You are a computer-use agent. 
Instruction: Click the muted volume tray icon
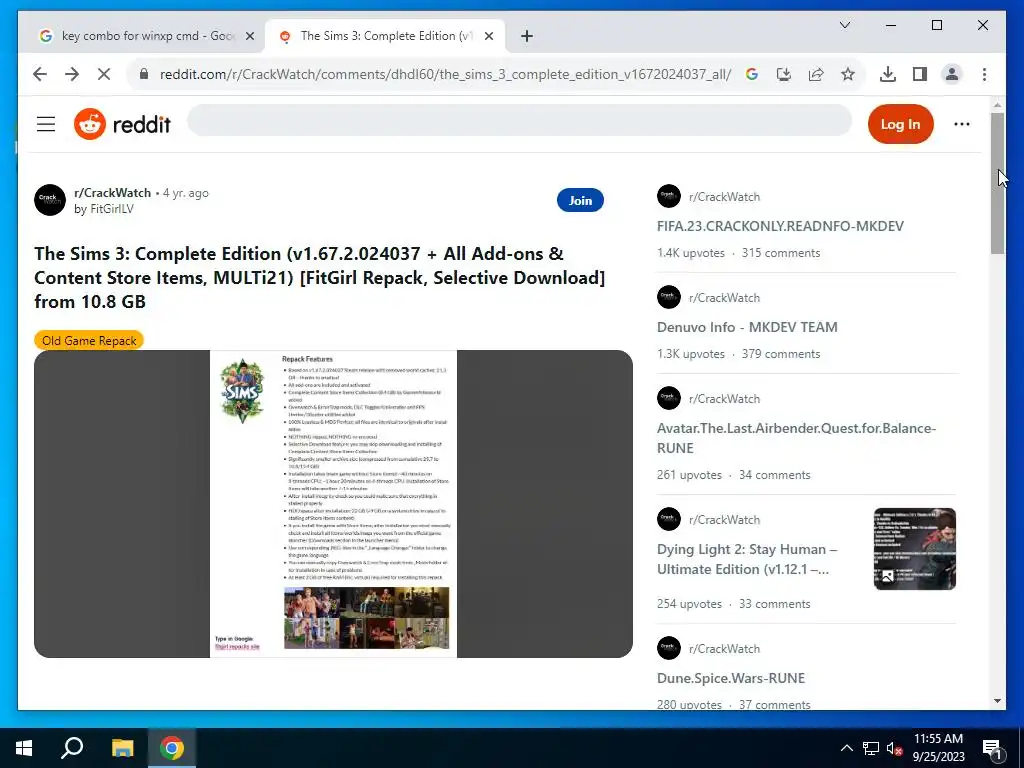pos(894,748)
